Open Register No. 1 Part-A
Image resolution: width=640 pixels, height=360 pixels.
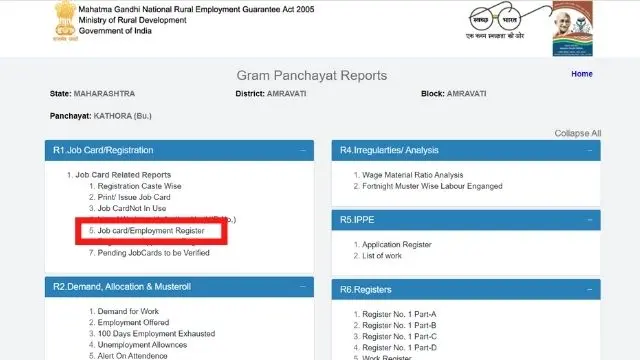pos(399,314)
